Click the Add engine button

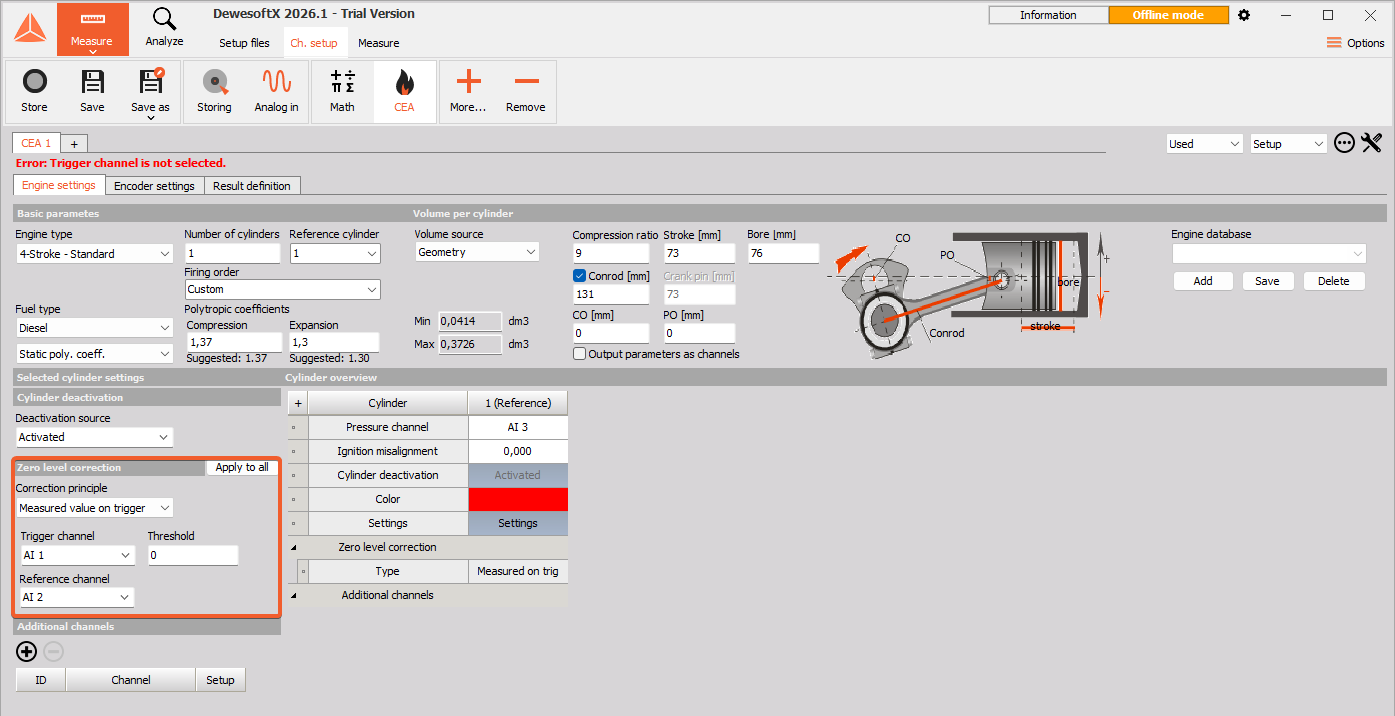point(1203,281)
